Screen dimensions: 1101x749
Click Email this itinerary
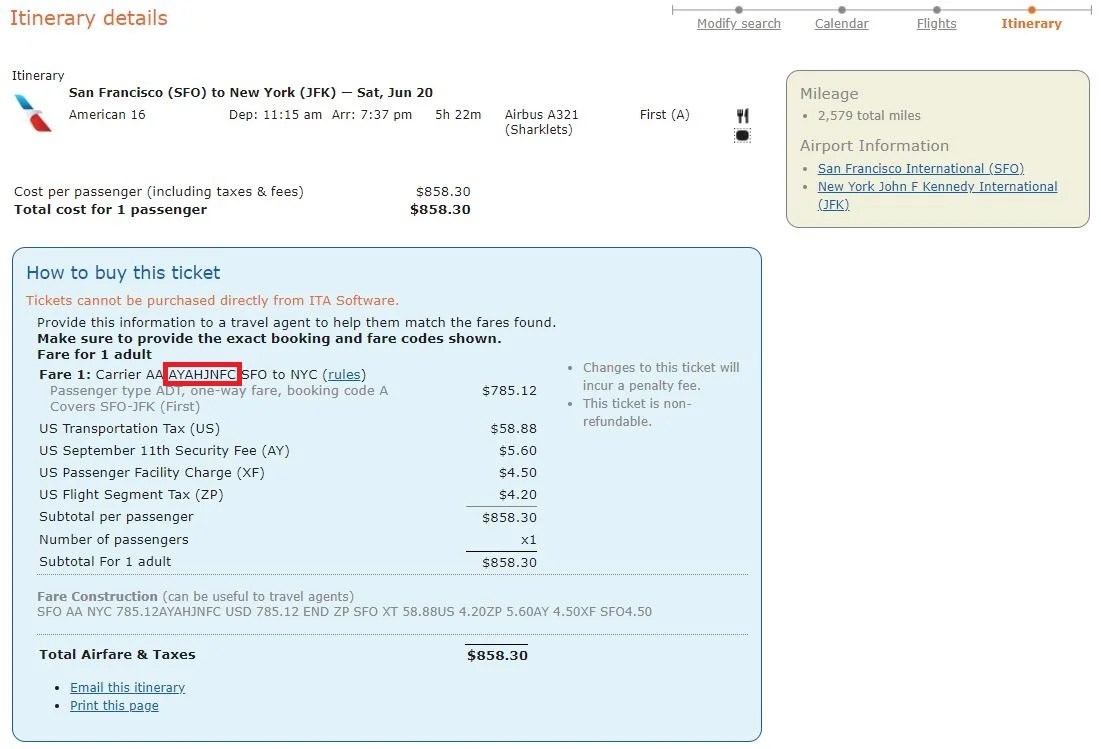[127, 687]
